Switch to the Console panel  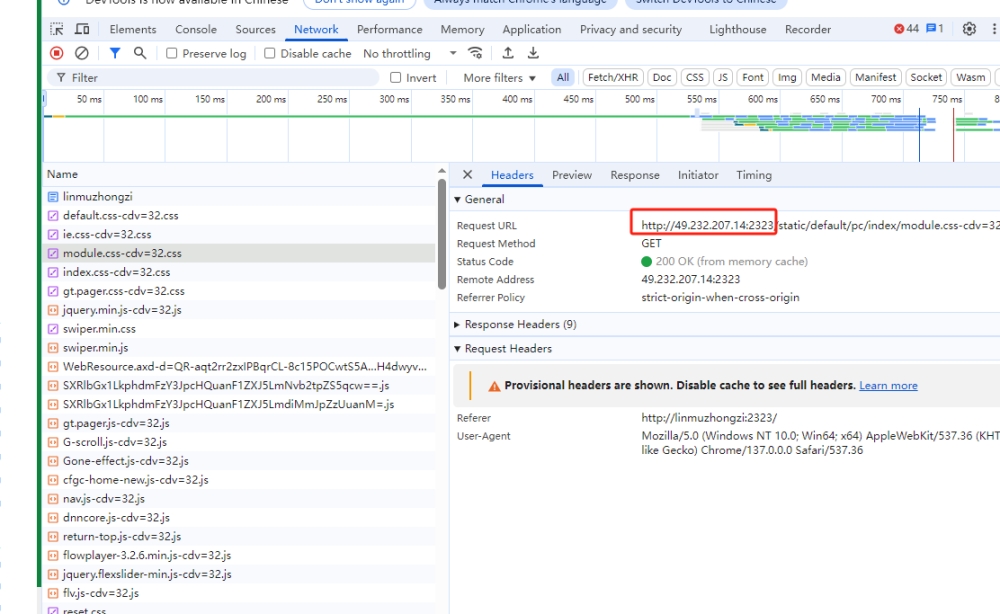click(196, 29)
